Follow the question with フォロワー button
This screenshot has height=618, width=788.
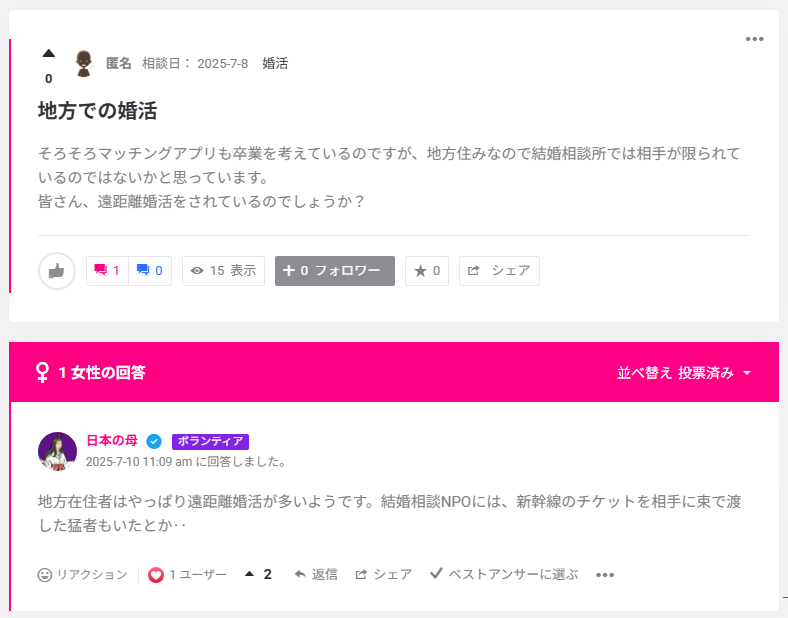click(x=334, y=271)
